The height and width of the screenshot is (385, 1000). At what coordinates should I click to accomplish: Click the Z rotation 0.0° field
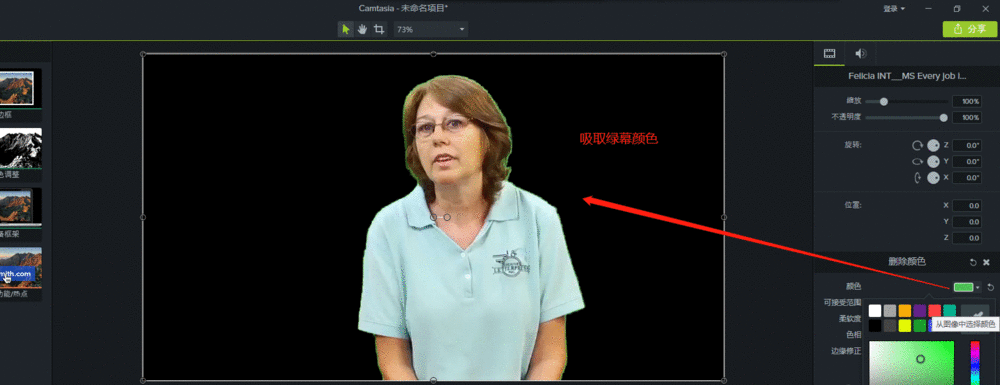coord(966,145)
